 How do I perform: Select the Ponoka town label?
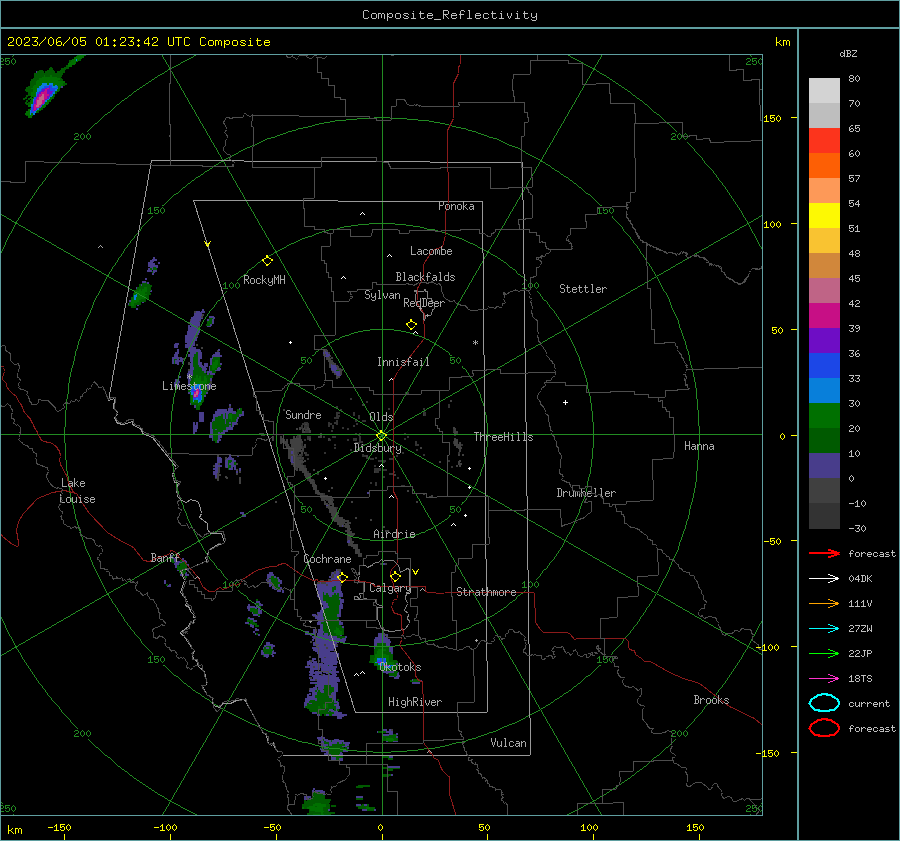(456, 206)
